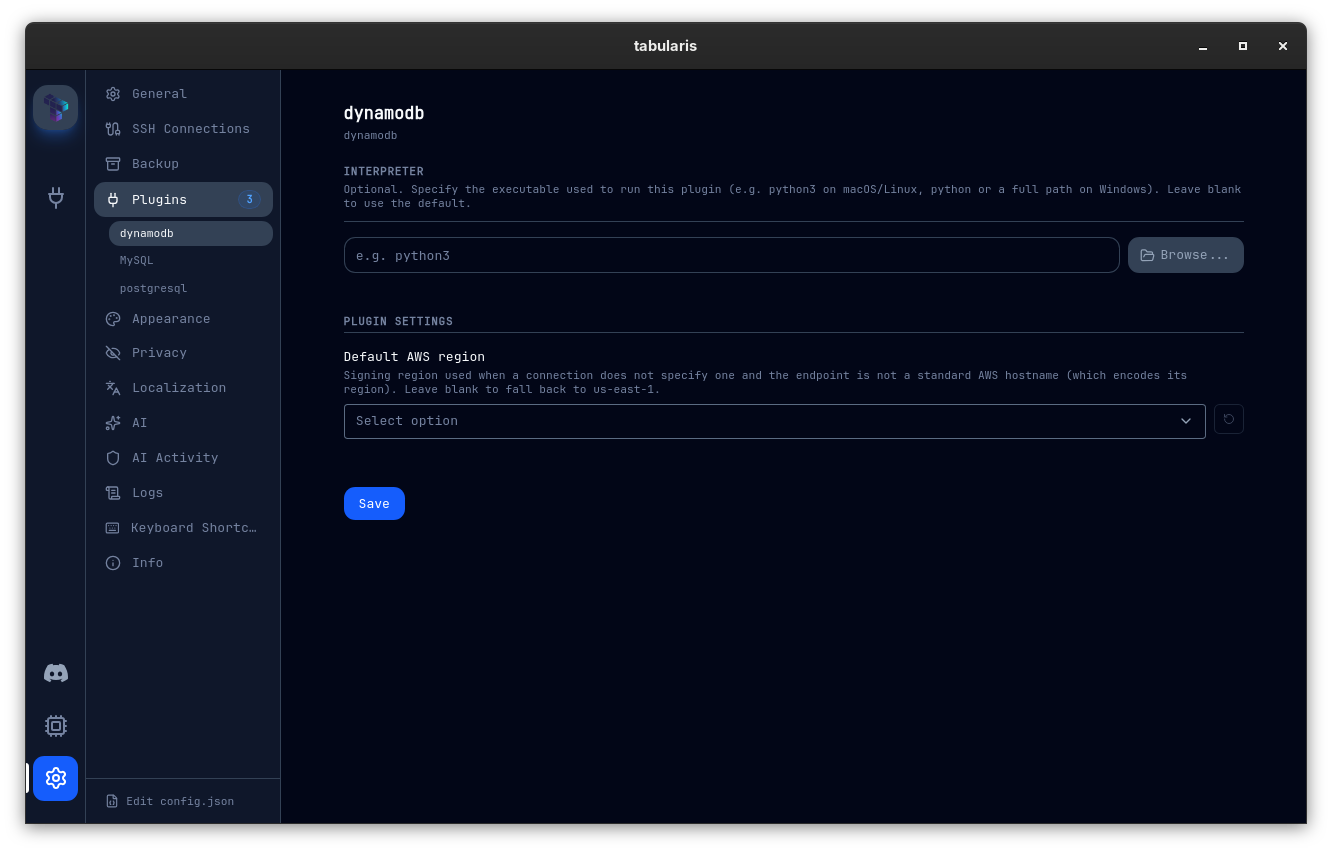Viewport: 1332px width, 852px height.
Task: Open the Discord community icon
Action: [x=56, y=673]
